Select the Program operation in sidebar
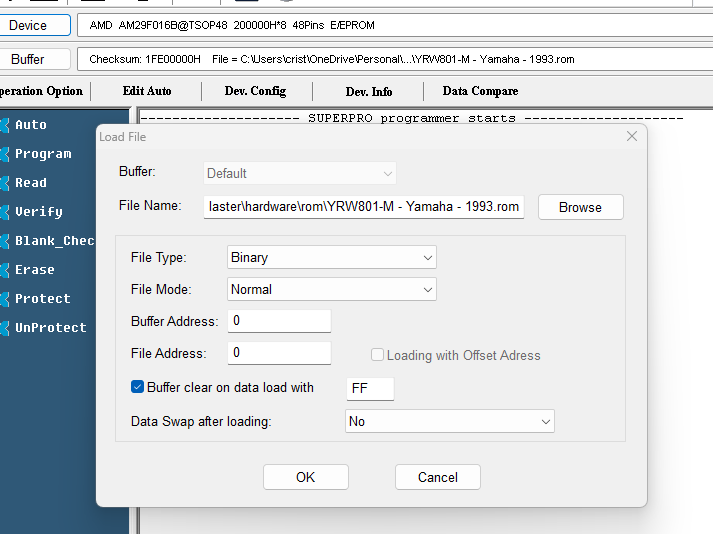The image size is (713, 534). point(42,154)
